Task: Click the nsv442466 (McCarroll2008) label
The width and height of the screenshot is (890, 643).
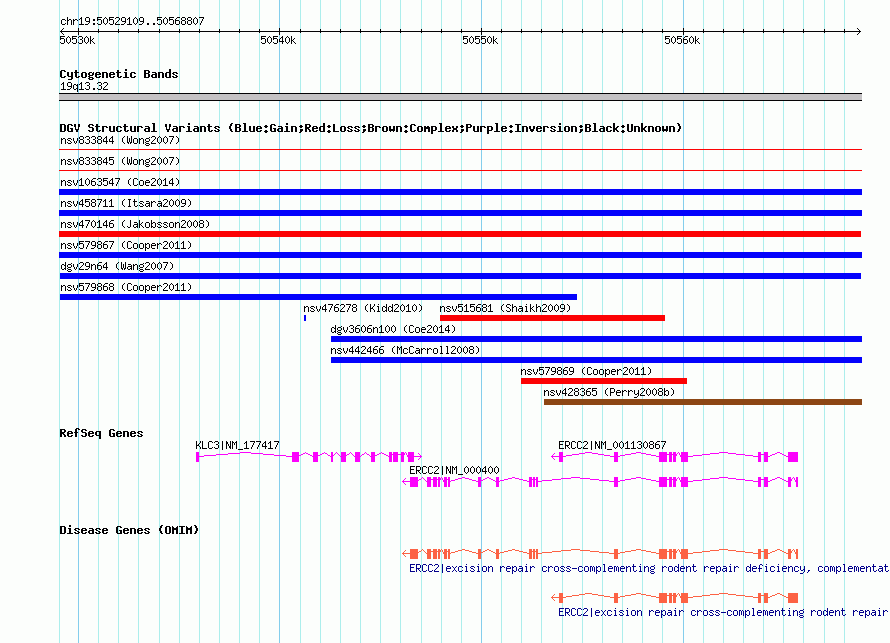Action: pos(405,350)
